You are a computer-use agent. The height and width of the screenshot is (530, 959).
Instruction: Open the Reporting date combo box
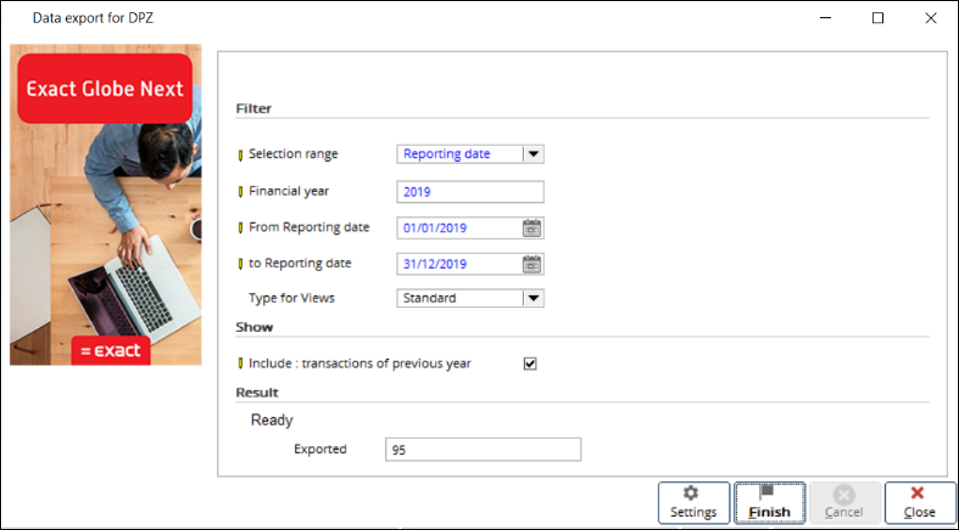pyautogui.click(x=470, y=154)
